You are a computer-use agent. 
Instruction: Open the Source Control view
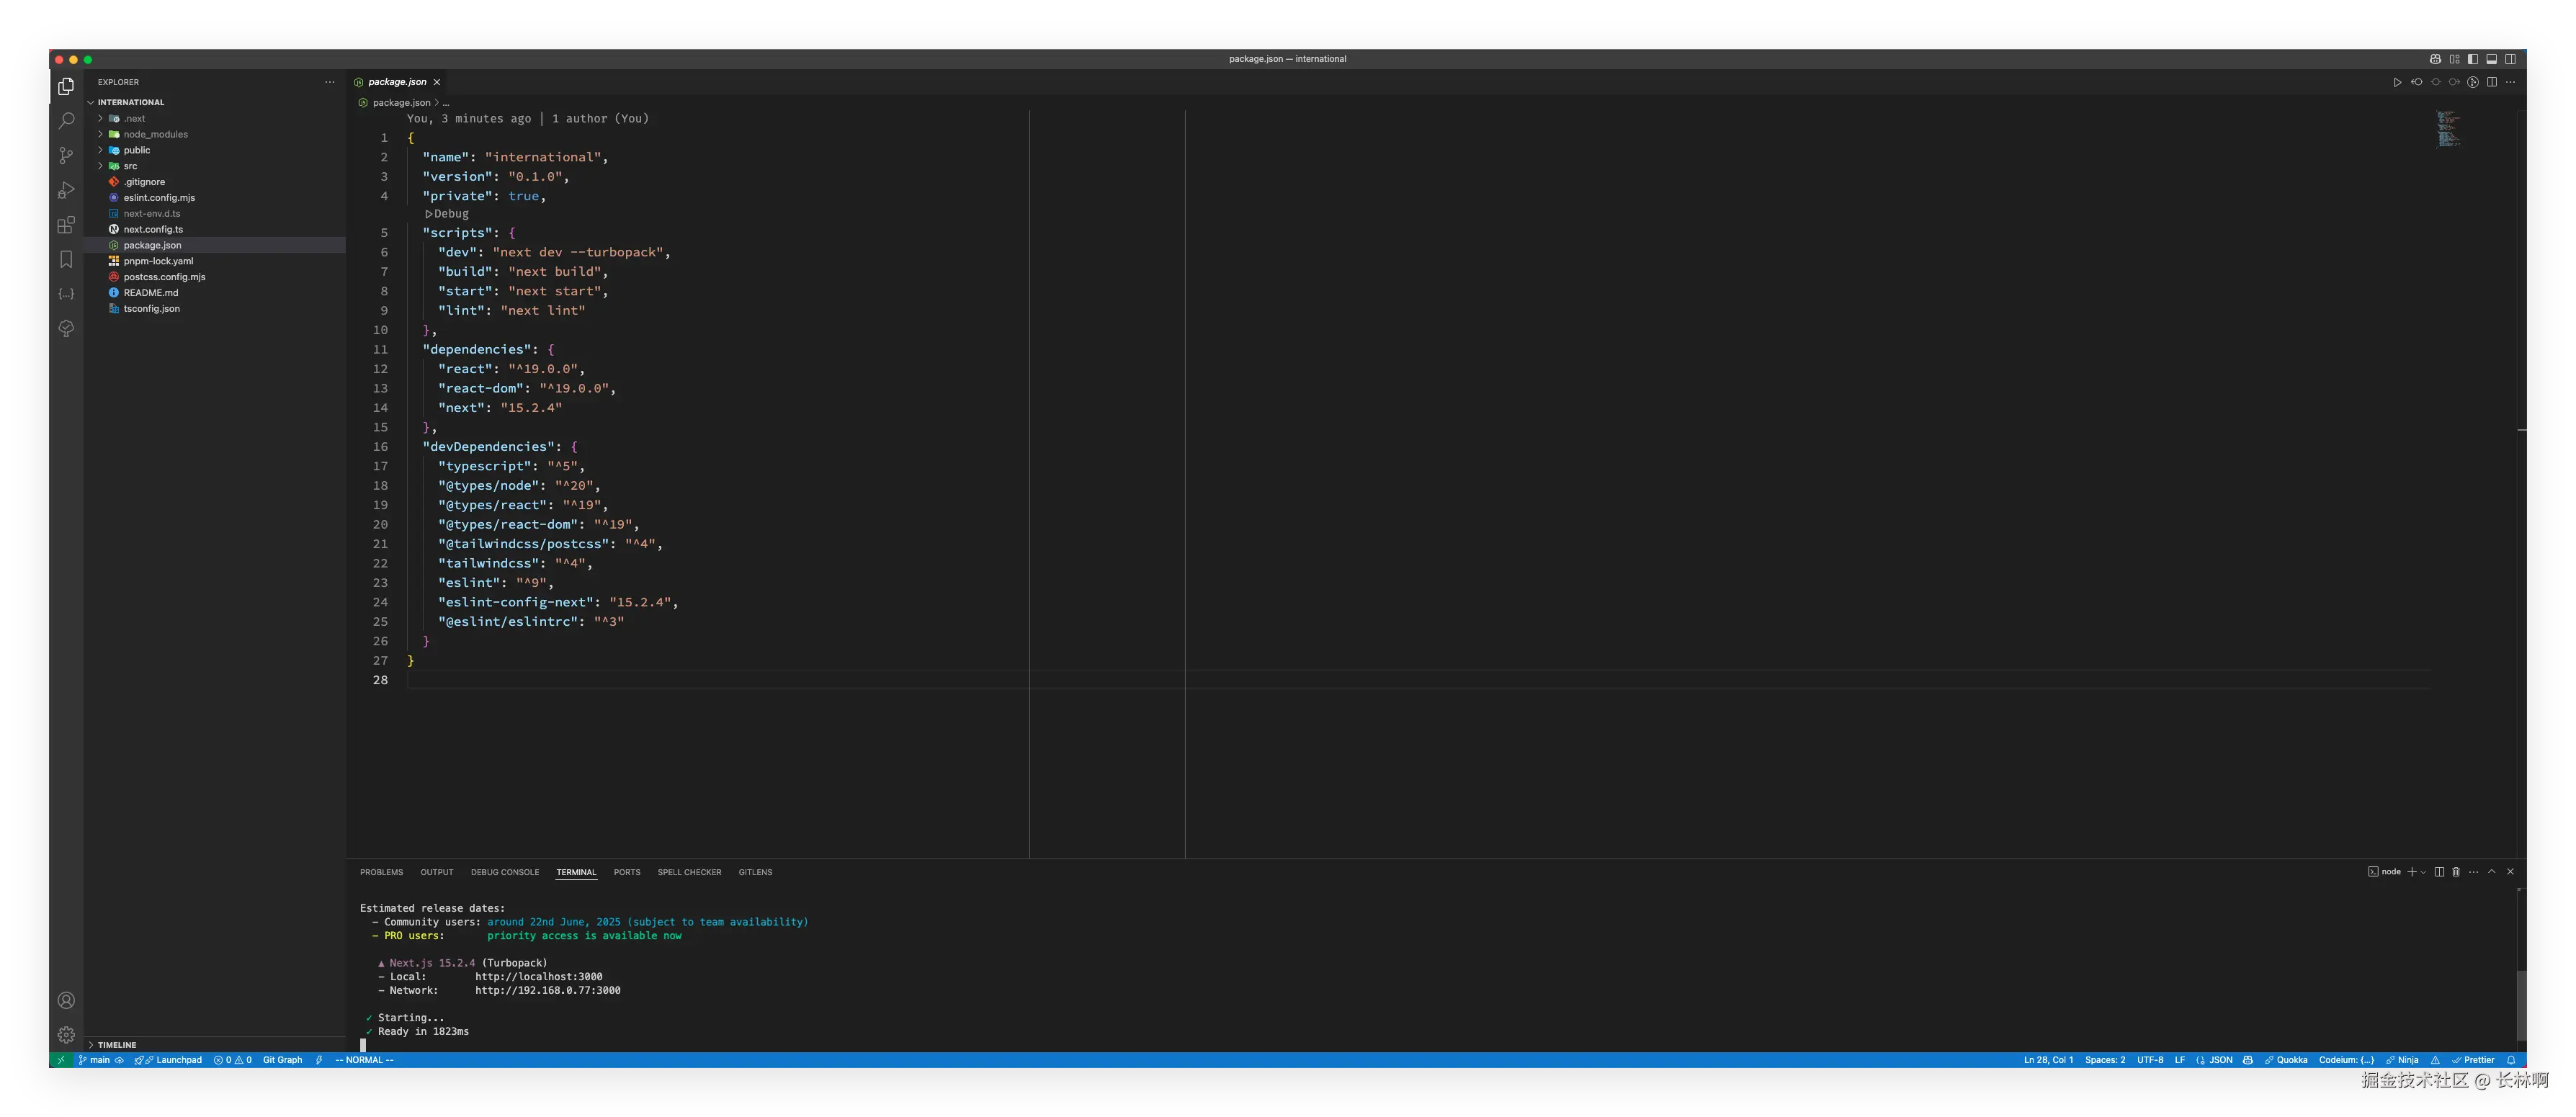[x=66, y=156]
